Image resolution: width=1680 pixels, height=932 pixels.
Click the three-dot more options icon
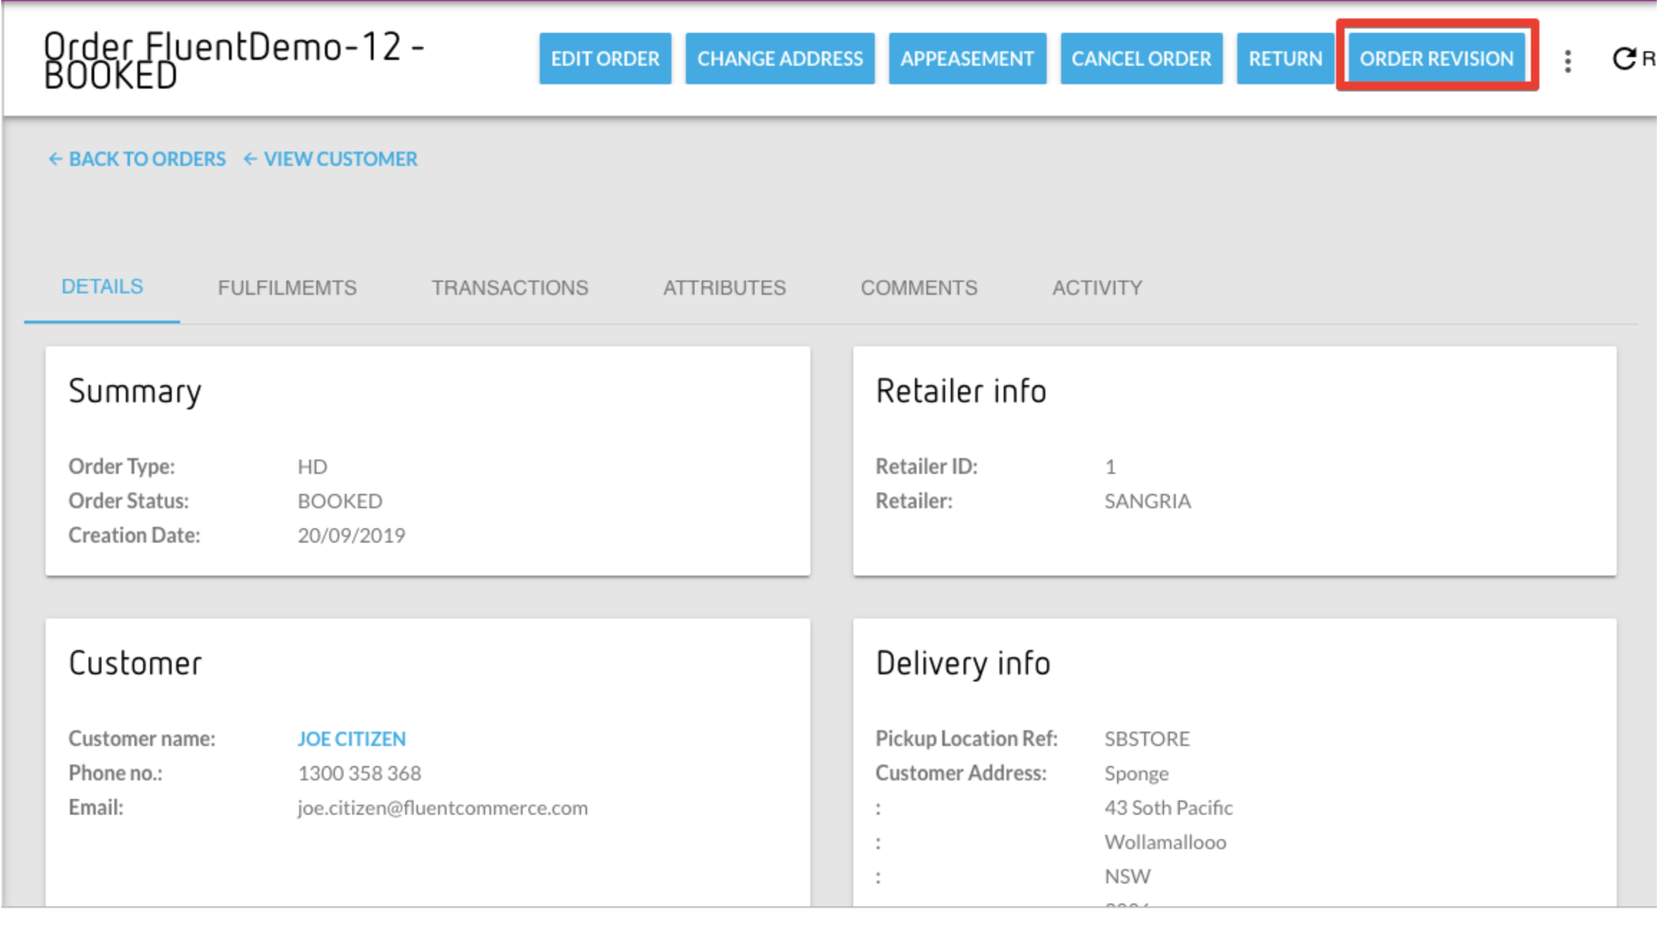pyautogui.click(x=1567, y=61)
